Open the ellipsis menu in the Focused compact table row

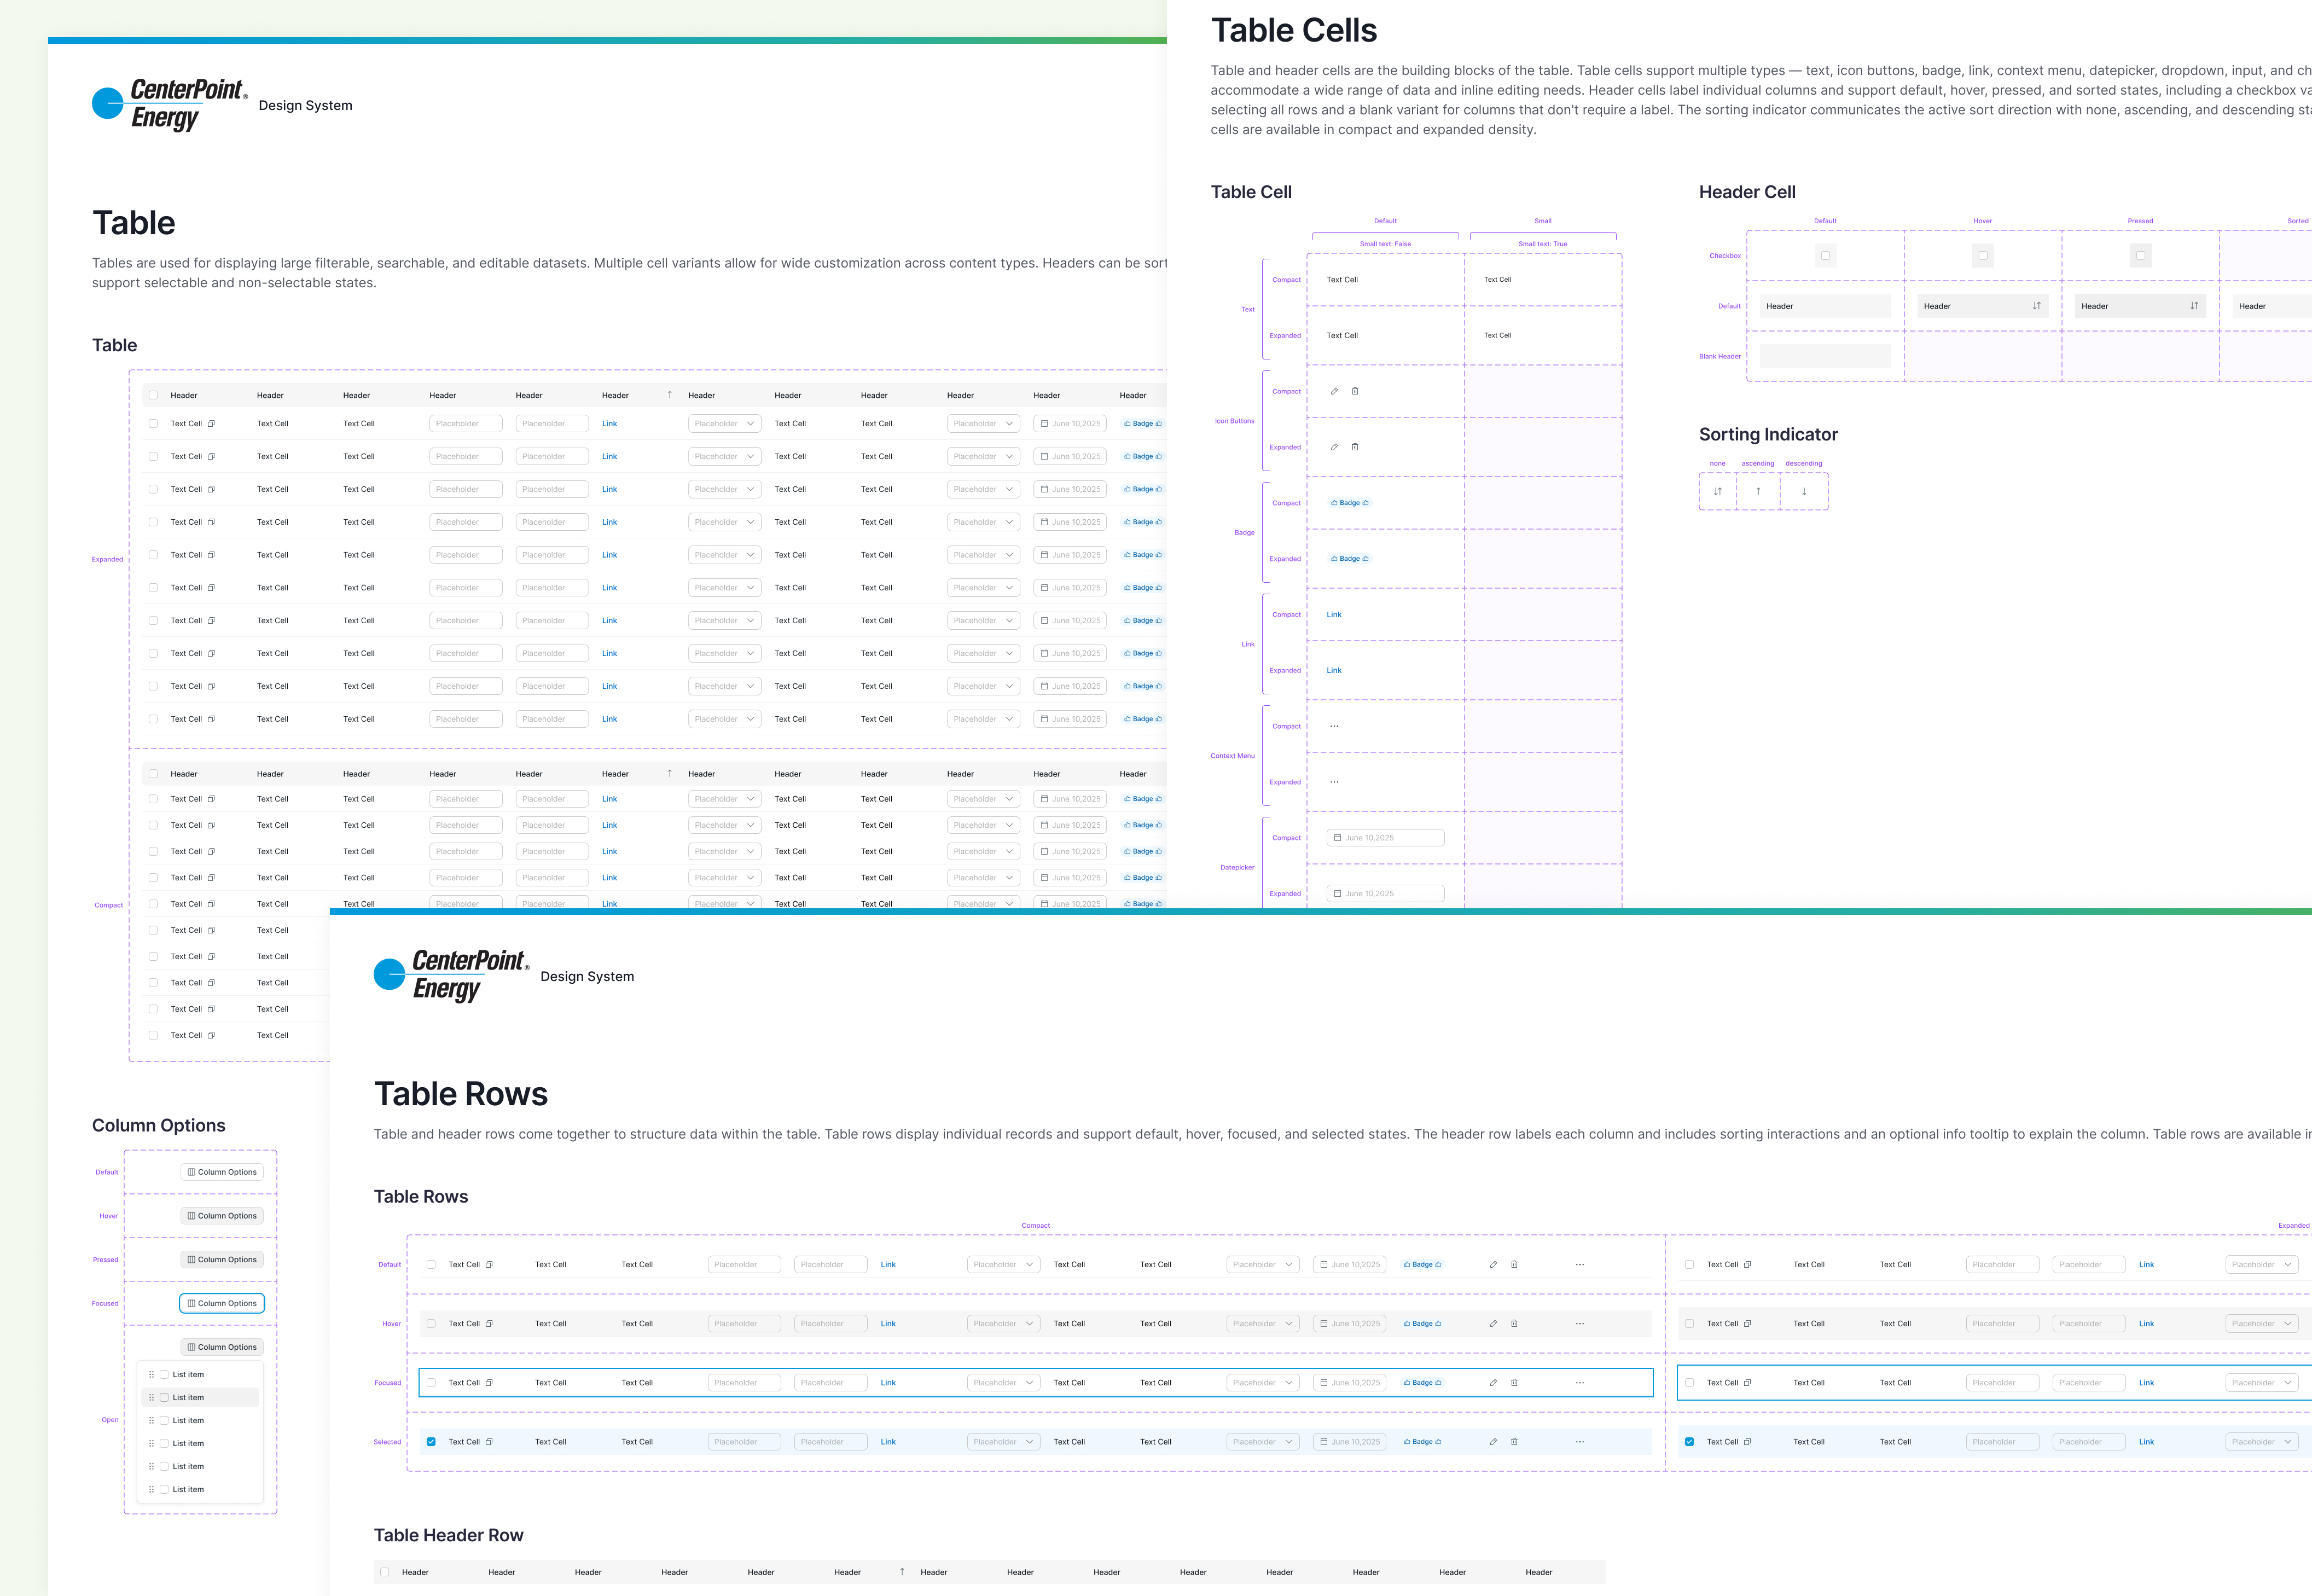click(1580, 1383)
